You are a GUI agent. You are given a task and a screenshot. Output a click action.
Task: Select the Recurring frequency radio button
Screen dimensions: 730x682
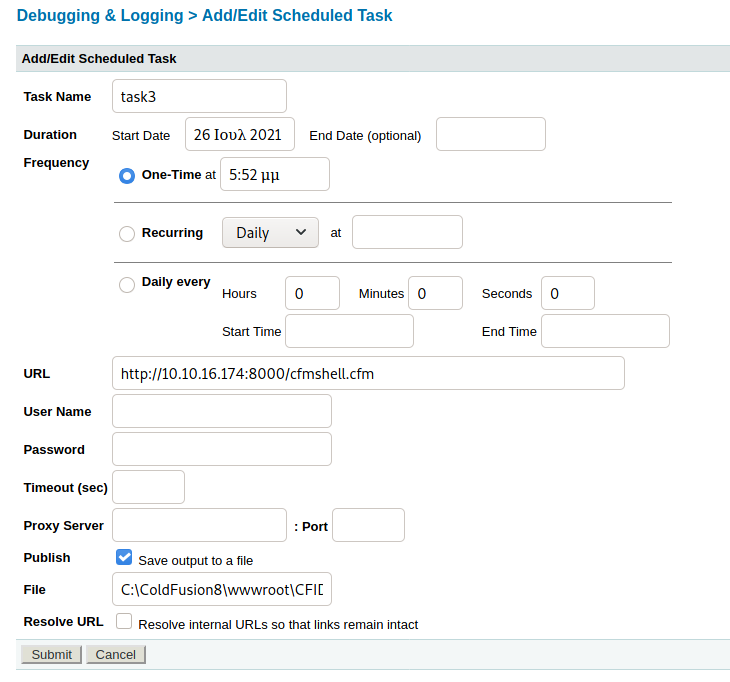point(127,234)
